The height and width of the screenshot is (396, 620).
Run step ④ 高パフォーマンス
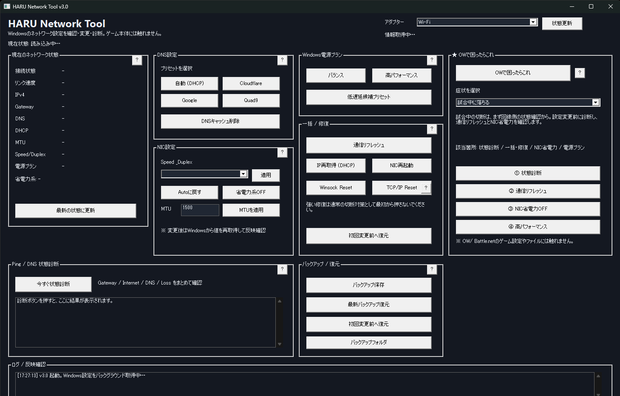click(x=527, y=227)
